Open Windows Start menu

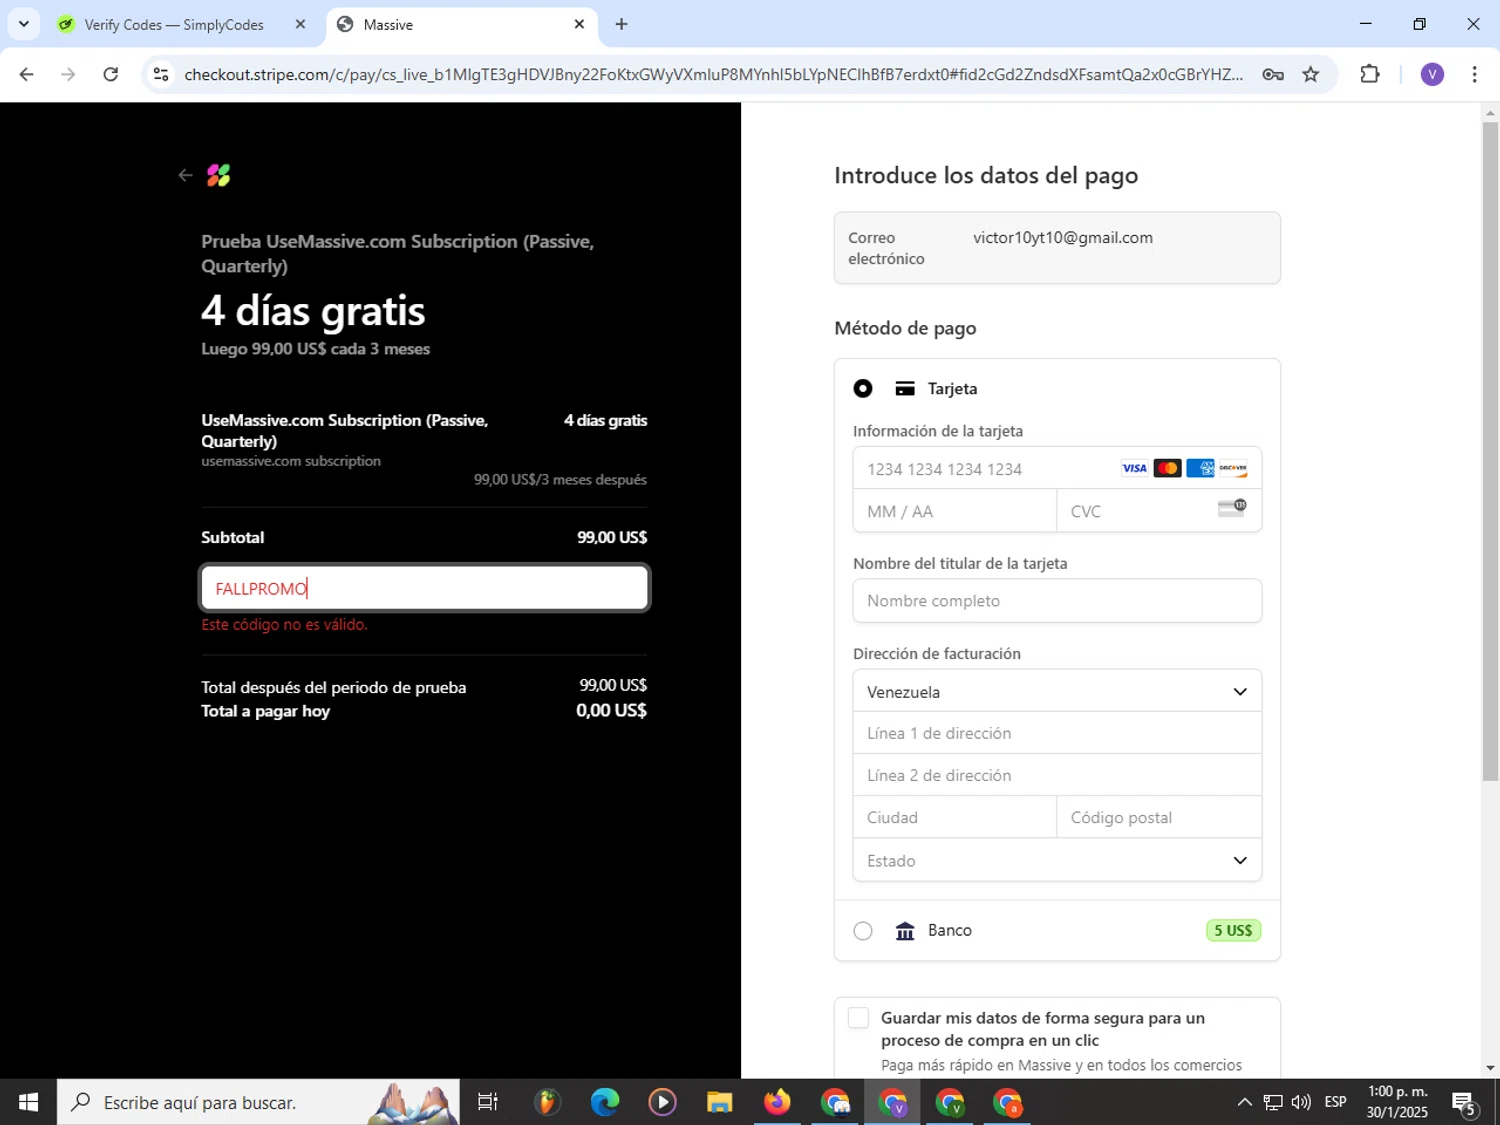pyautogui.click(x=28, y=1102)
